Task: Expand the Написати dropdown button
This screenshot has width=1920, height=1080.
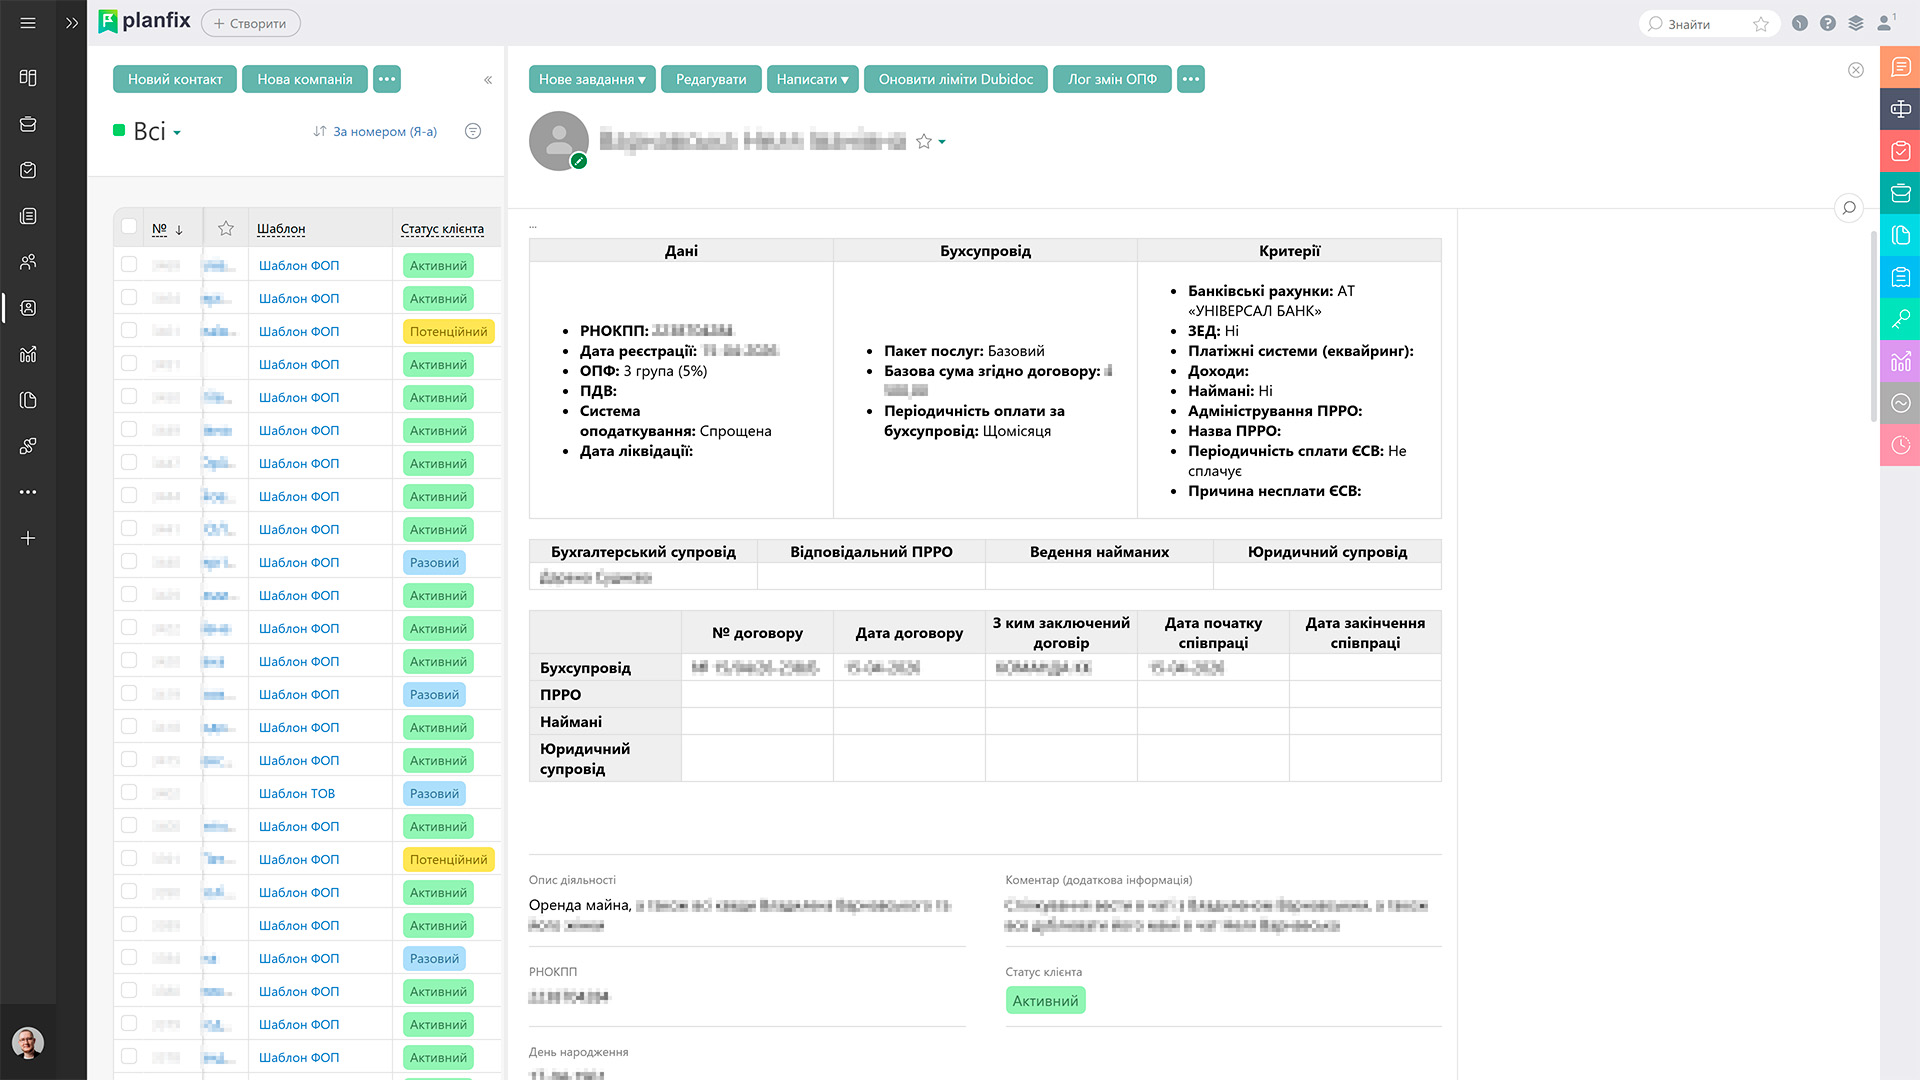Action: click(x=812, y=79)
